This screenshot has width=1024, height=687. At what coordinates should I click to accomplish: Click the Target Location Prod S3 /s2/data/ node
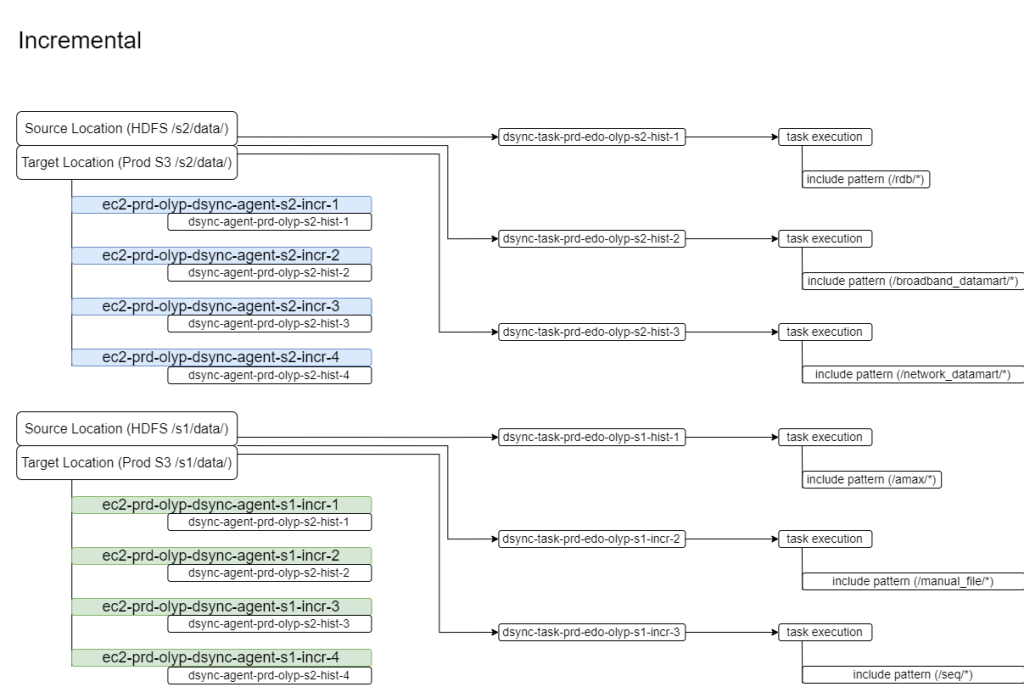point(126,162)
